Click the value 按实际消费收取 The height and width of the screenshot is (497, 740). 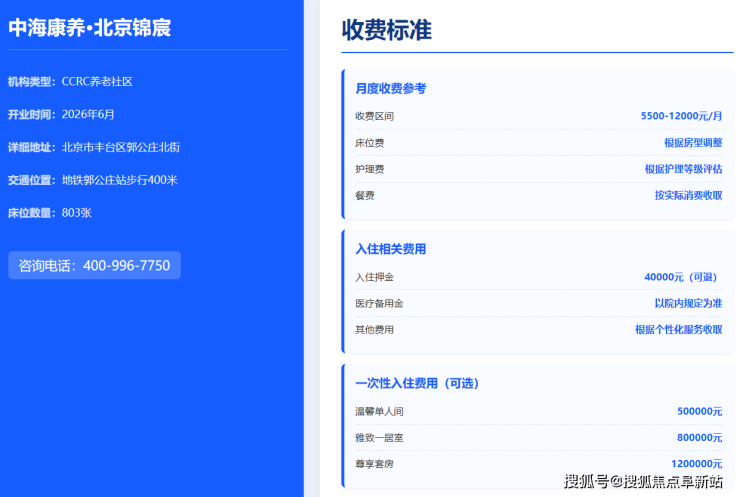(689, 195)
